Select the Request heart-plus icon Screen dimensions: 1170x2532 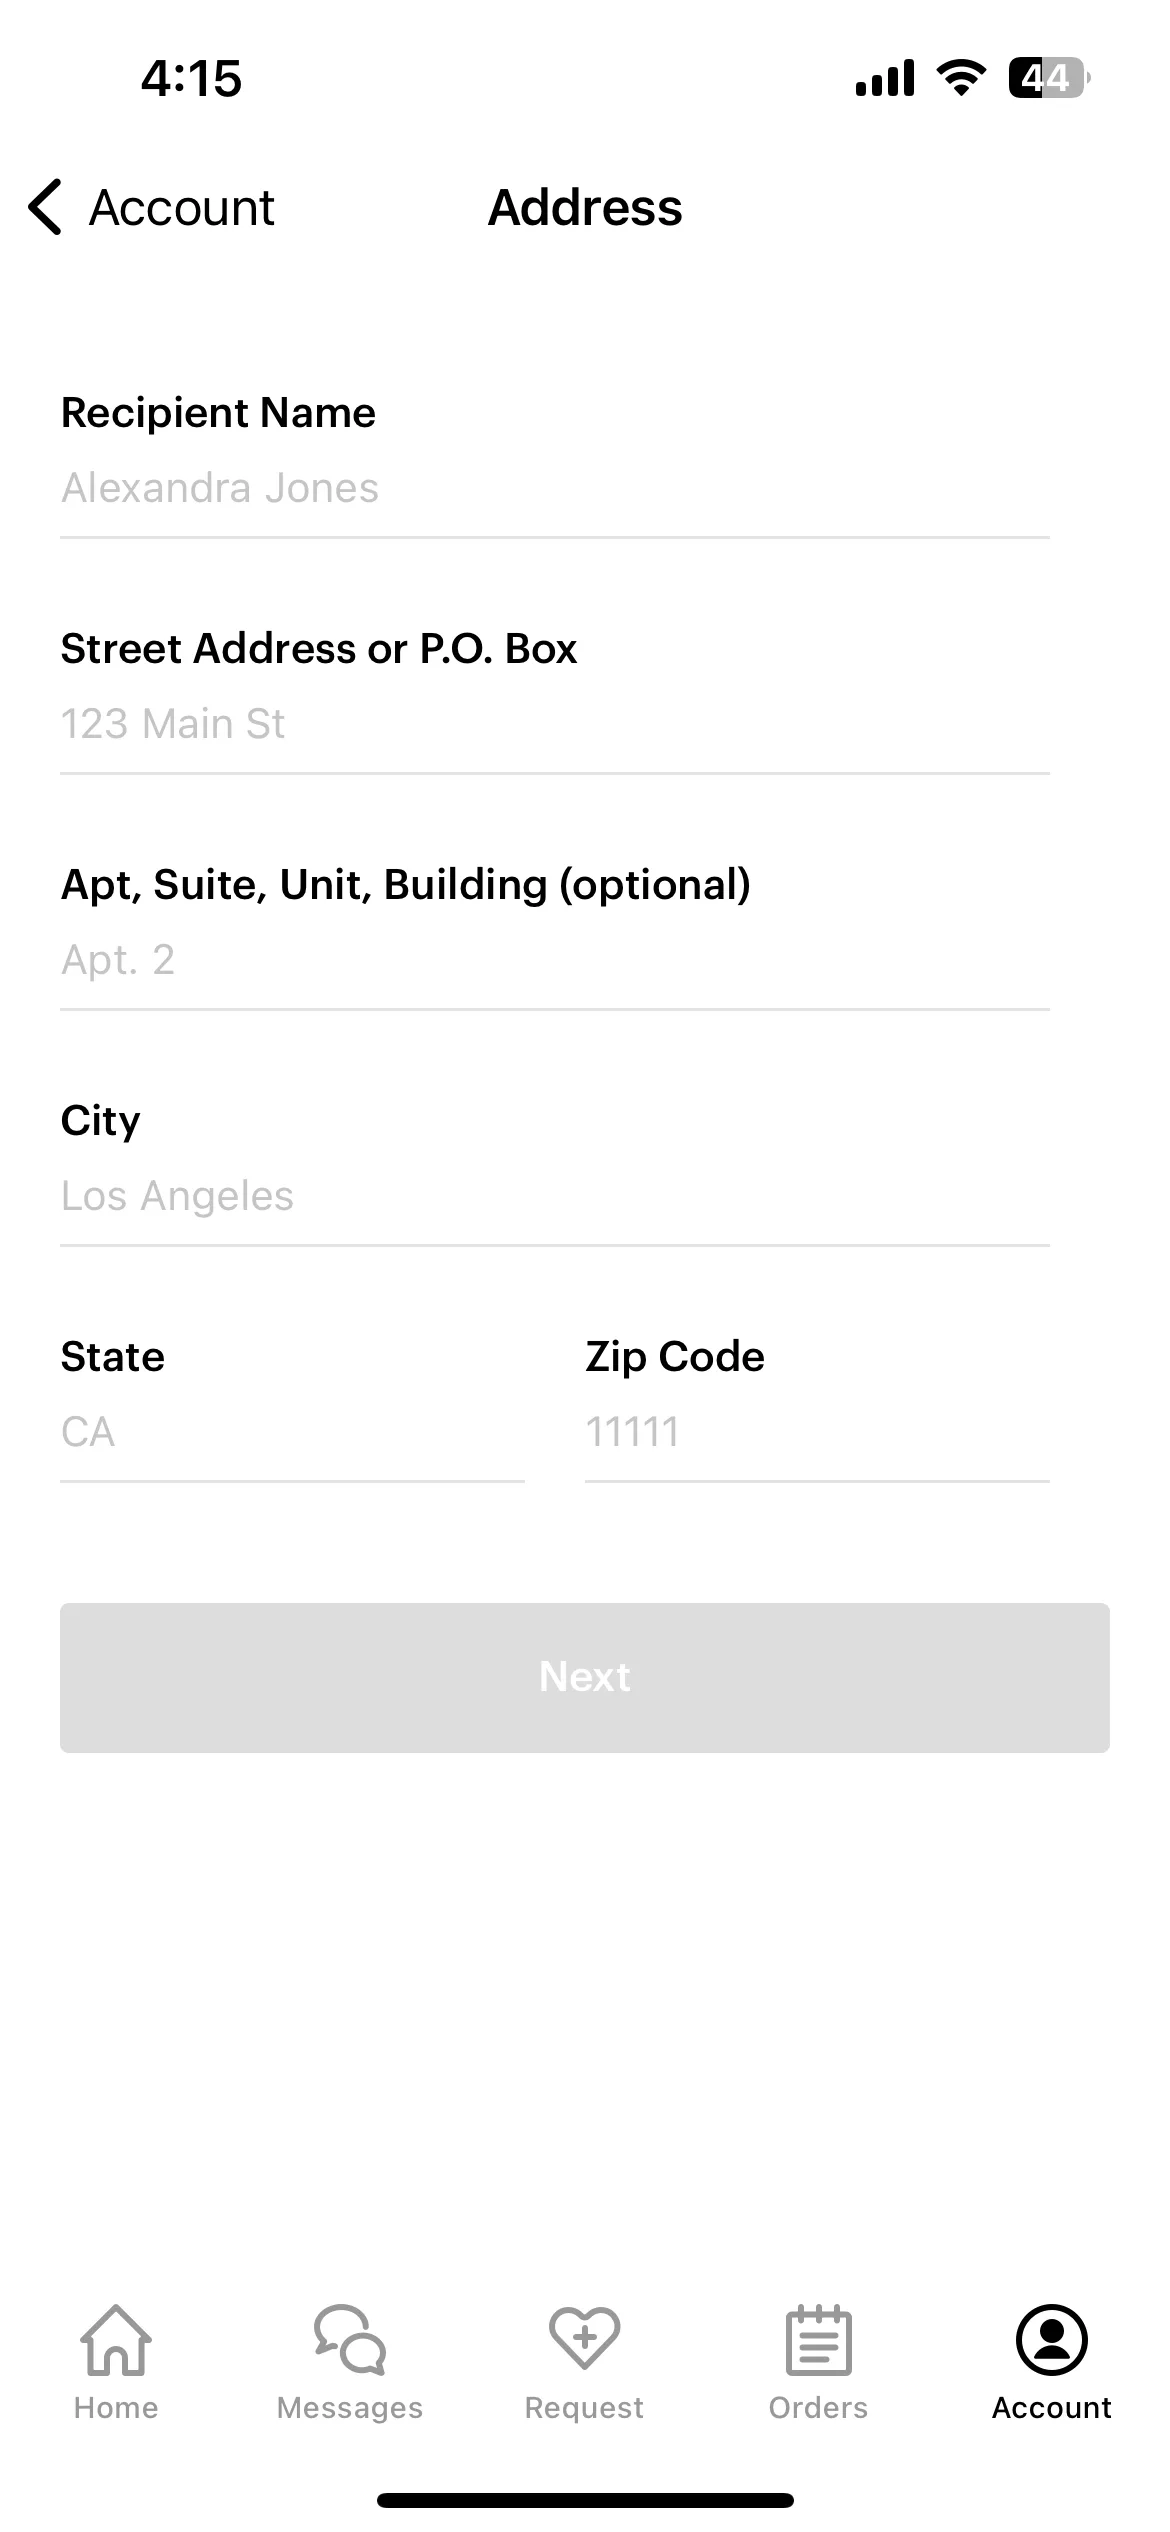[585, 2338]
